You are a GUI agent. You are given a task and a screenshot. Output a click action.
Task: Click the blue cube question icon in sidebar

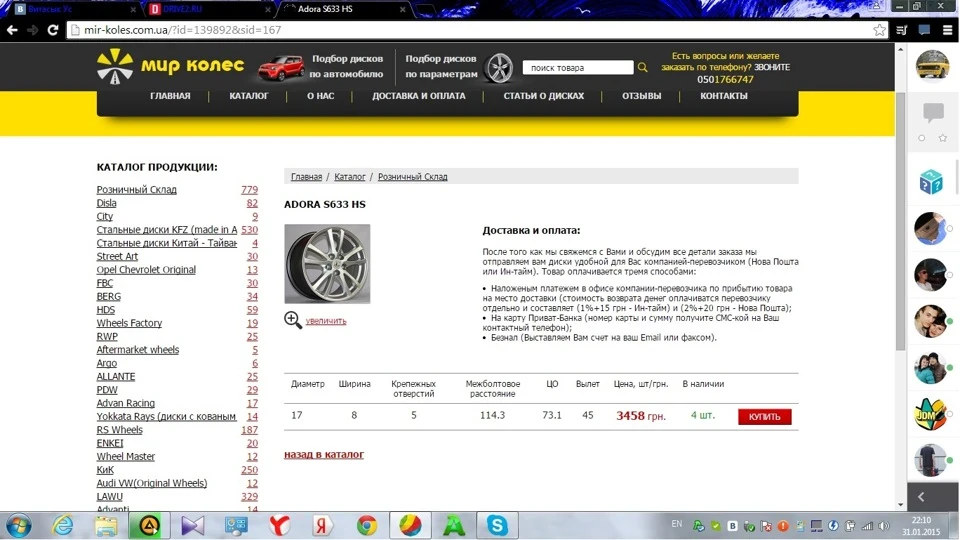point(931,182)
